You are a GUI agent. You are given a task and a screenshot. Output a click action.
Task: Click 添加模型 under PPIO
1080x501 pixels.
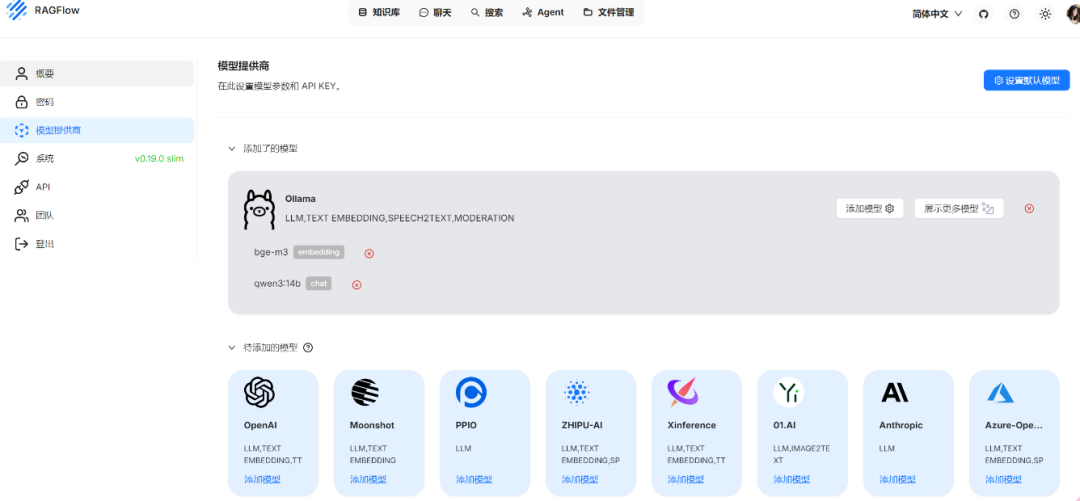tap(474, 479)
